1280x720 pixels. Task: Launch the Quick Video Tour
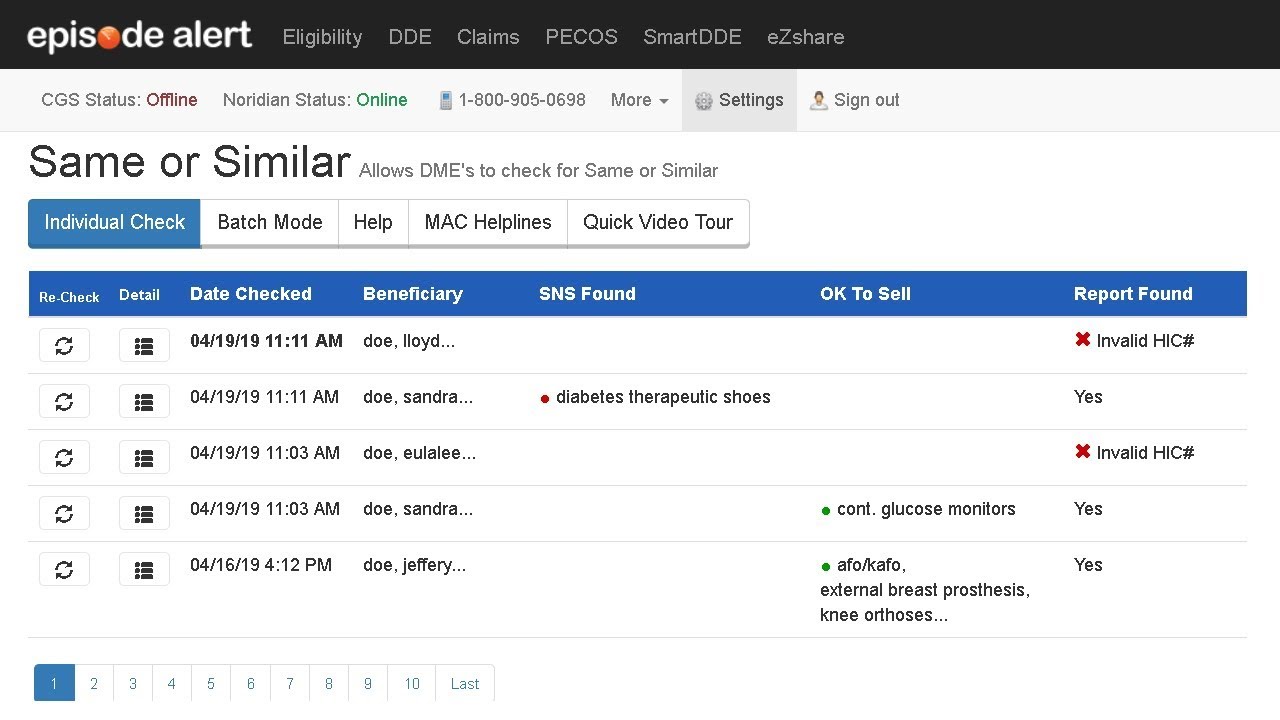coord(658,223)
